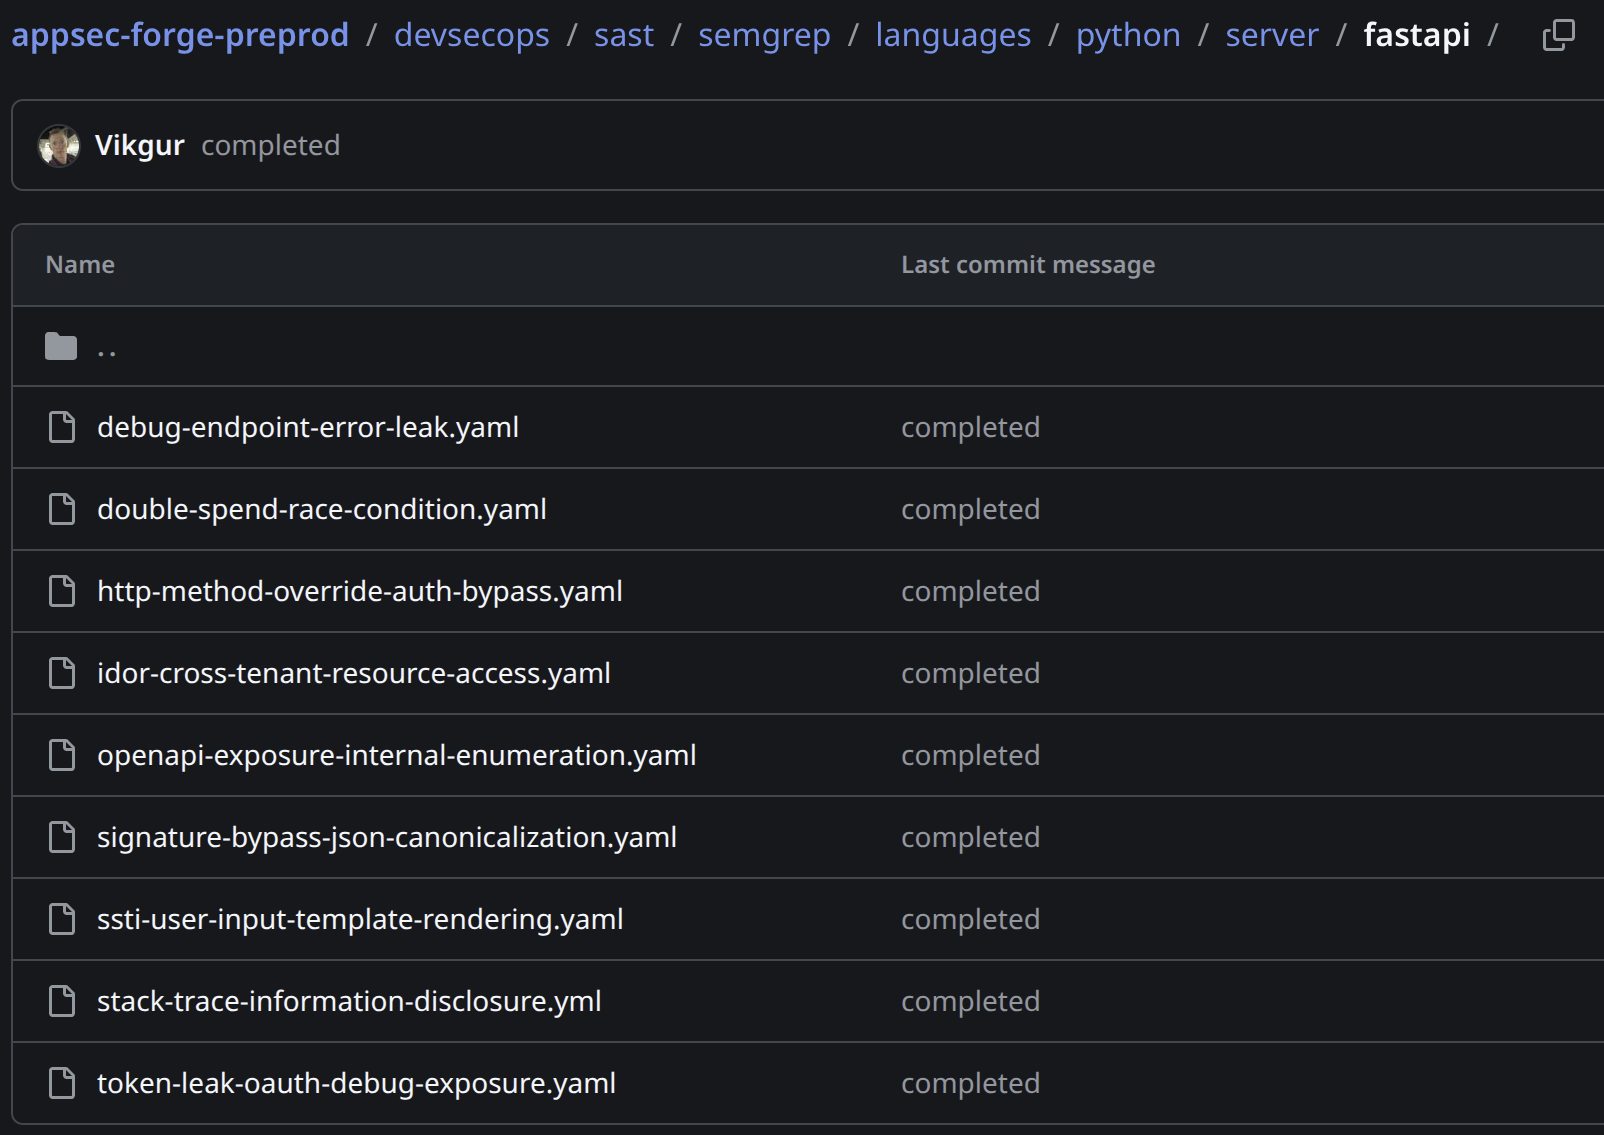Viewport: 1604px width, 1135px height.
Task: Navigate to languages breadcrumb folder
Action: coord(953,35)
